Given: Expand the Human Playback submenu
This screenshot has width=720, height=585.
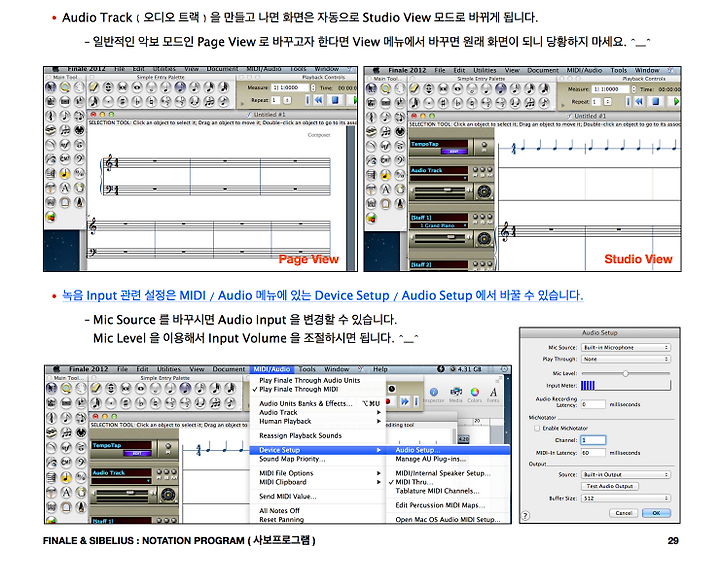Looking at the screenshot, I should [x=318, y=422].
